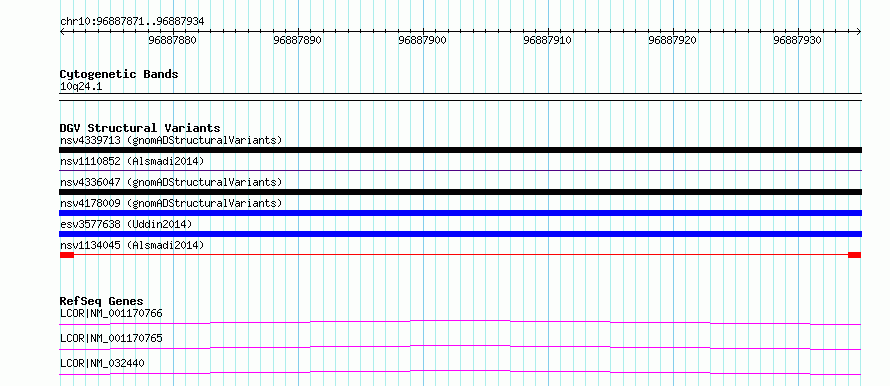890x386 pixels.
Task: Click the blue bar under esv3577638
Action: click(460, 234)
